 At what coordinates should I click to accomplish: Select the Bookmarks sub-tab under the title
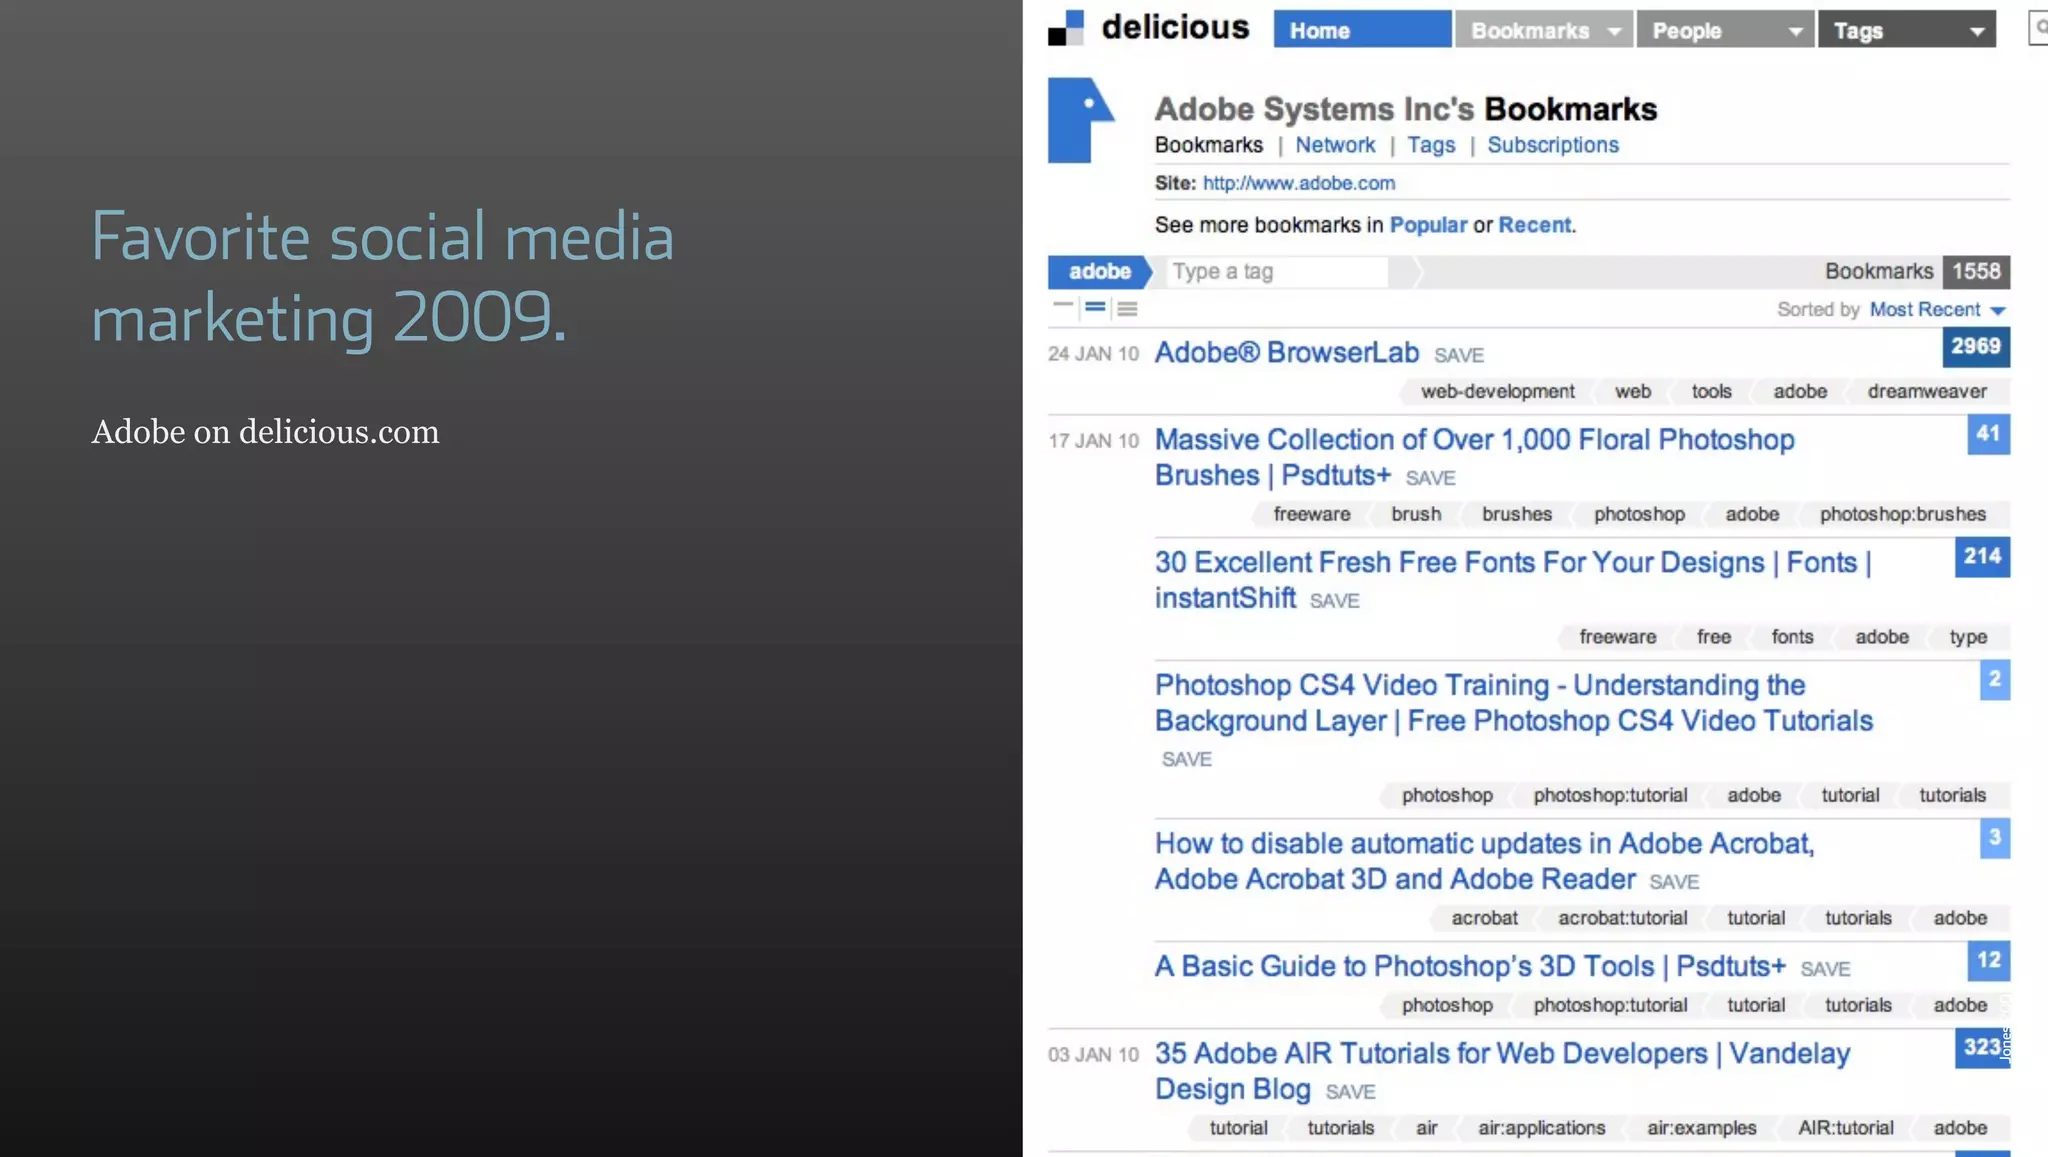1208,145
